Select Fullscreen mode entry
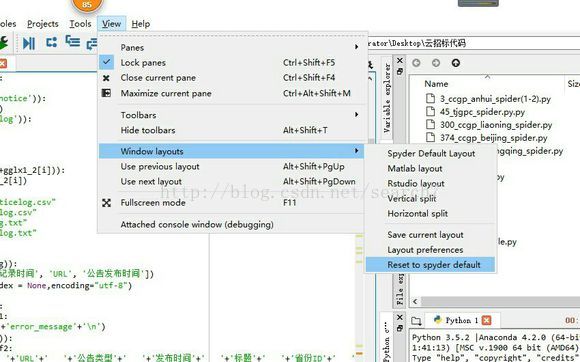The height and width of the screenshot is (362, 580). pos(232,203)
